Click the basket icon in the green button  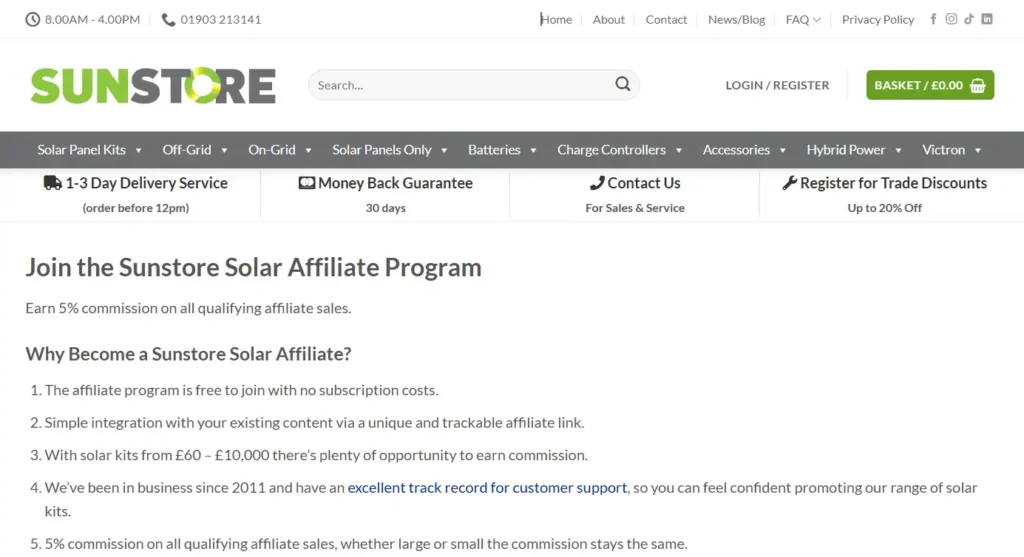tap(978, 86)
